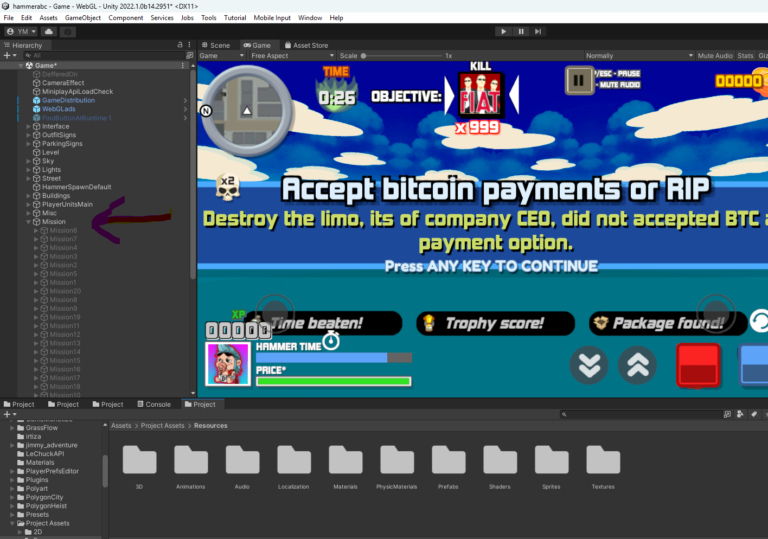Viewport: 768px width, 539px height.
Task: Open the Textures folder
Action: [603, 467]
